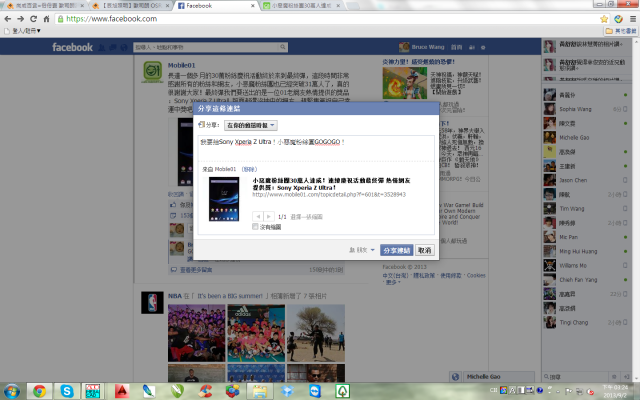This screenshot has width=640, height=400.
Task: Click the chat search field at sidebar bottom
Action: click(576, 377)
